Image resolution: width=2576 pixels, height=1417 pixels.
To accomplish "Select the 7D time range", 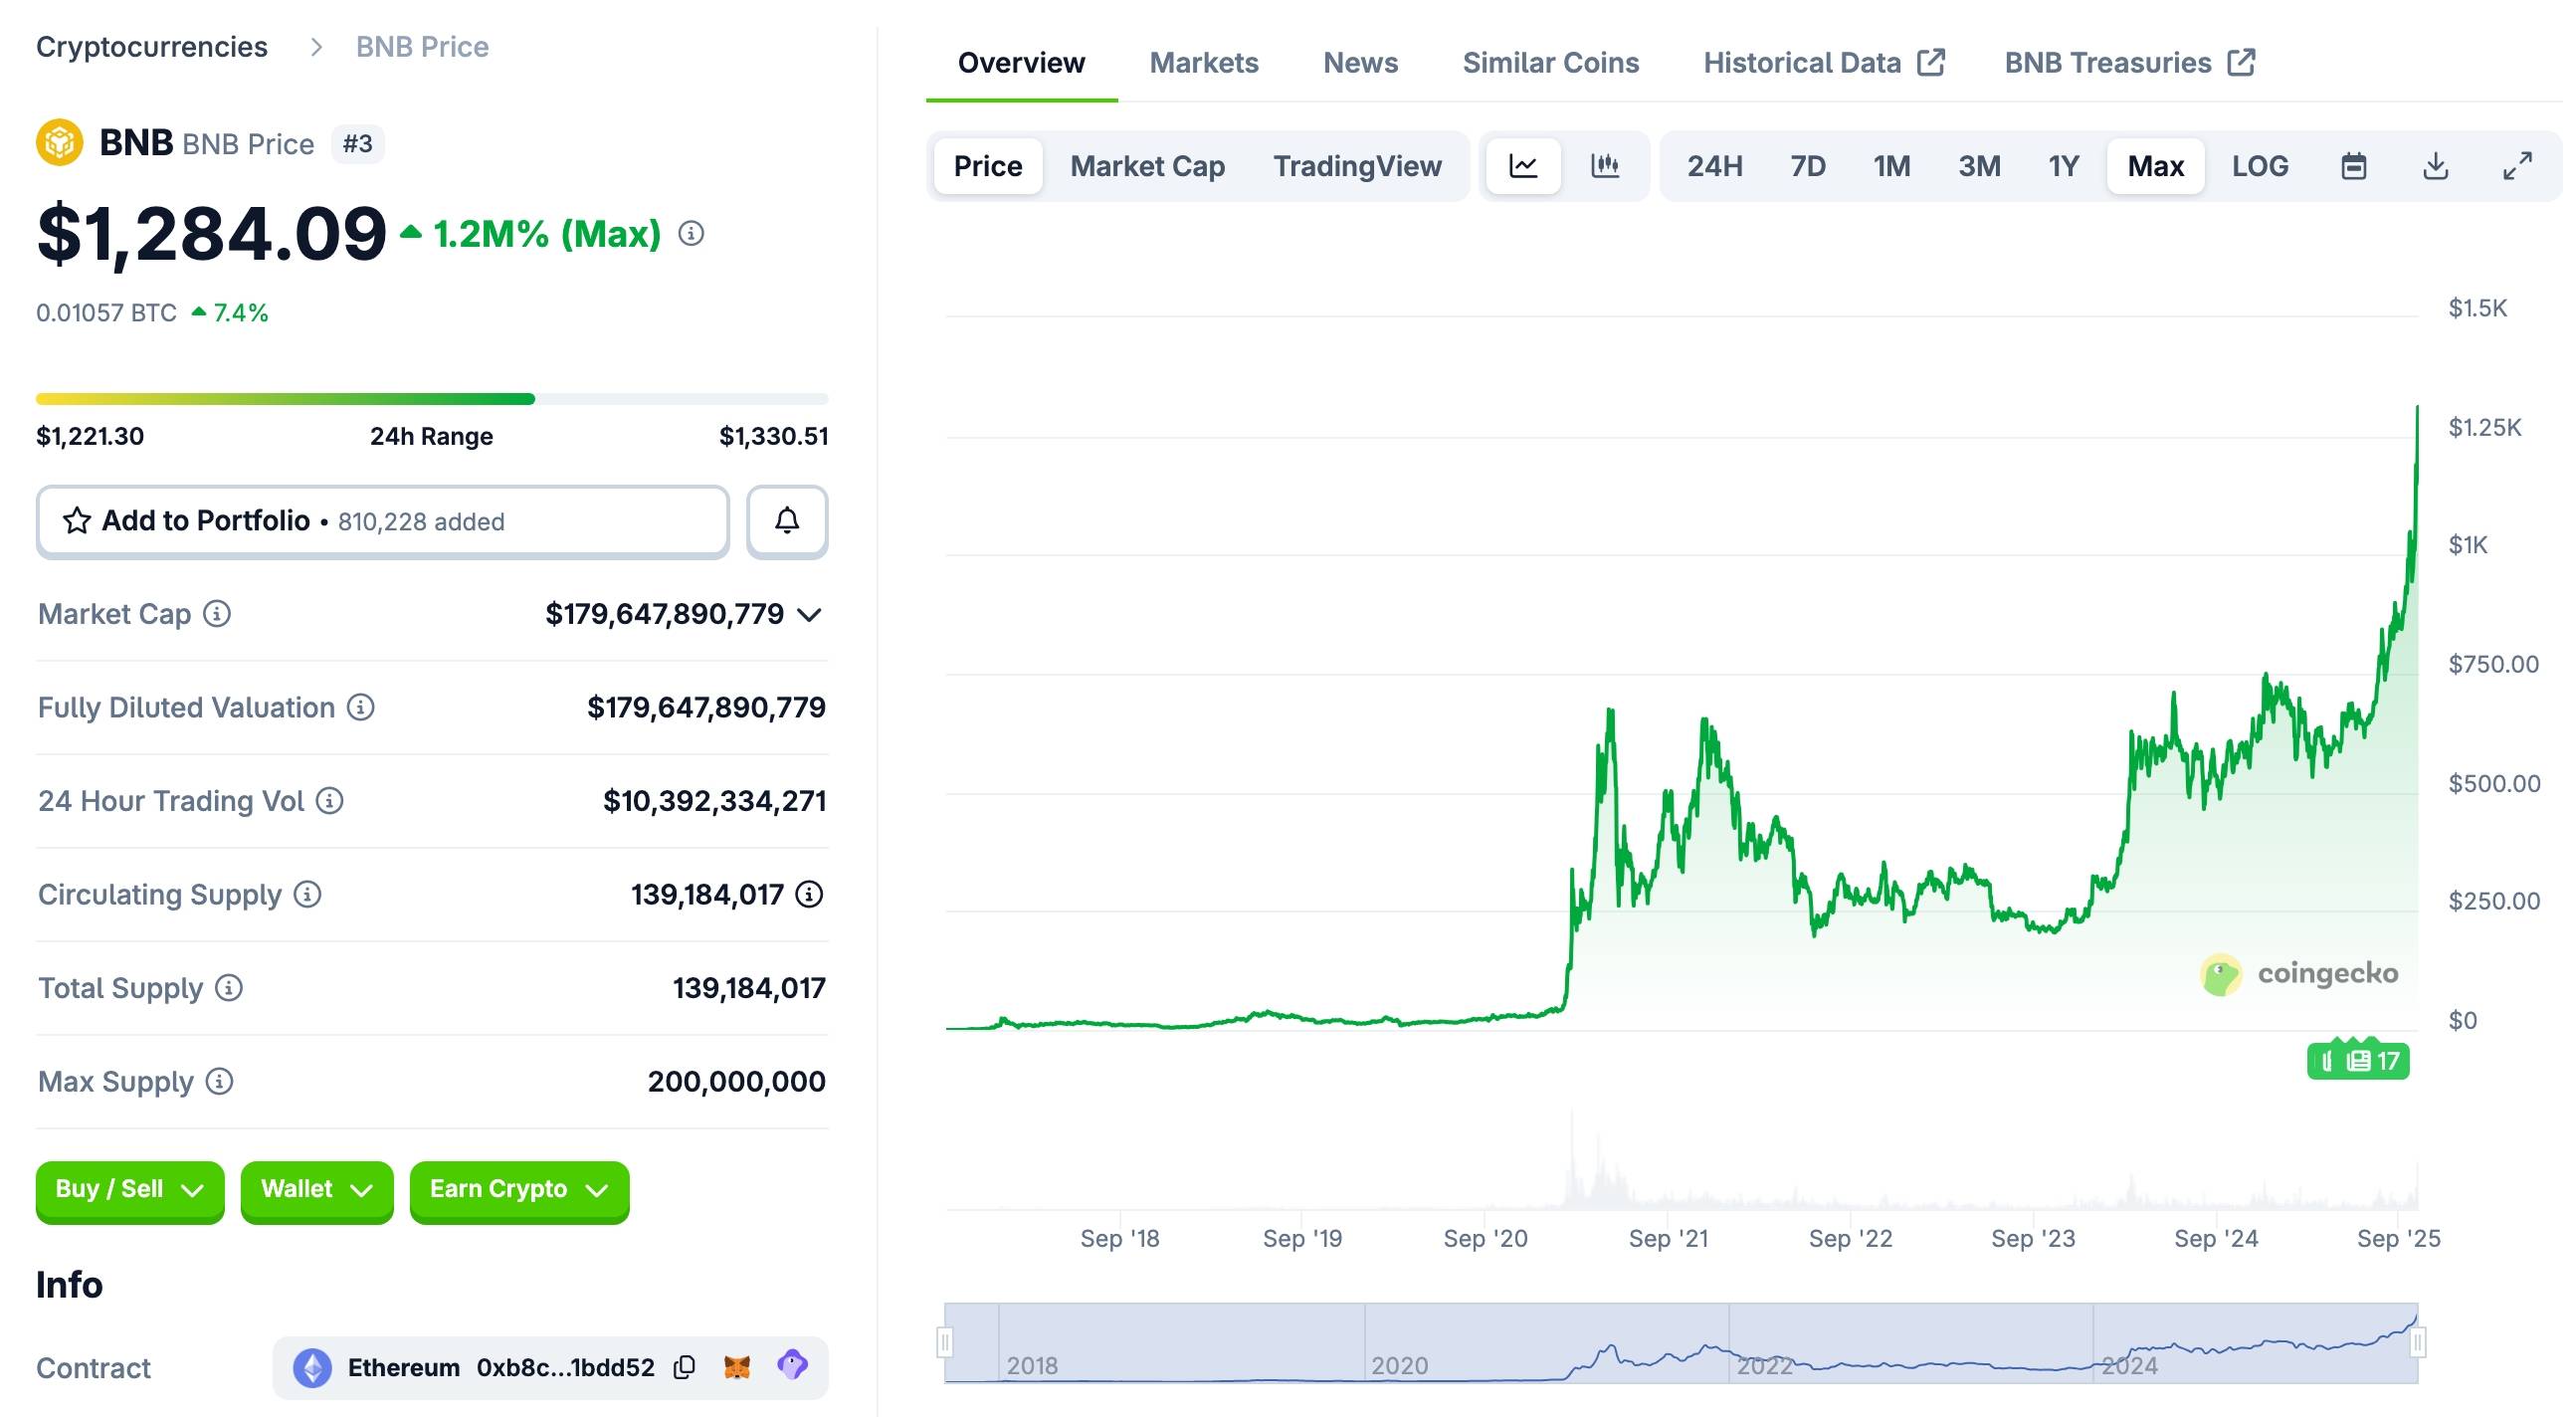I will coord(1807,165).
